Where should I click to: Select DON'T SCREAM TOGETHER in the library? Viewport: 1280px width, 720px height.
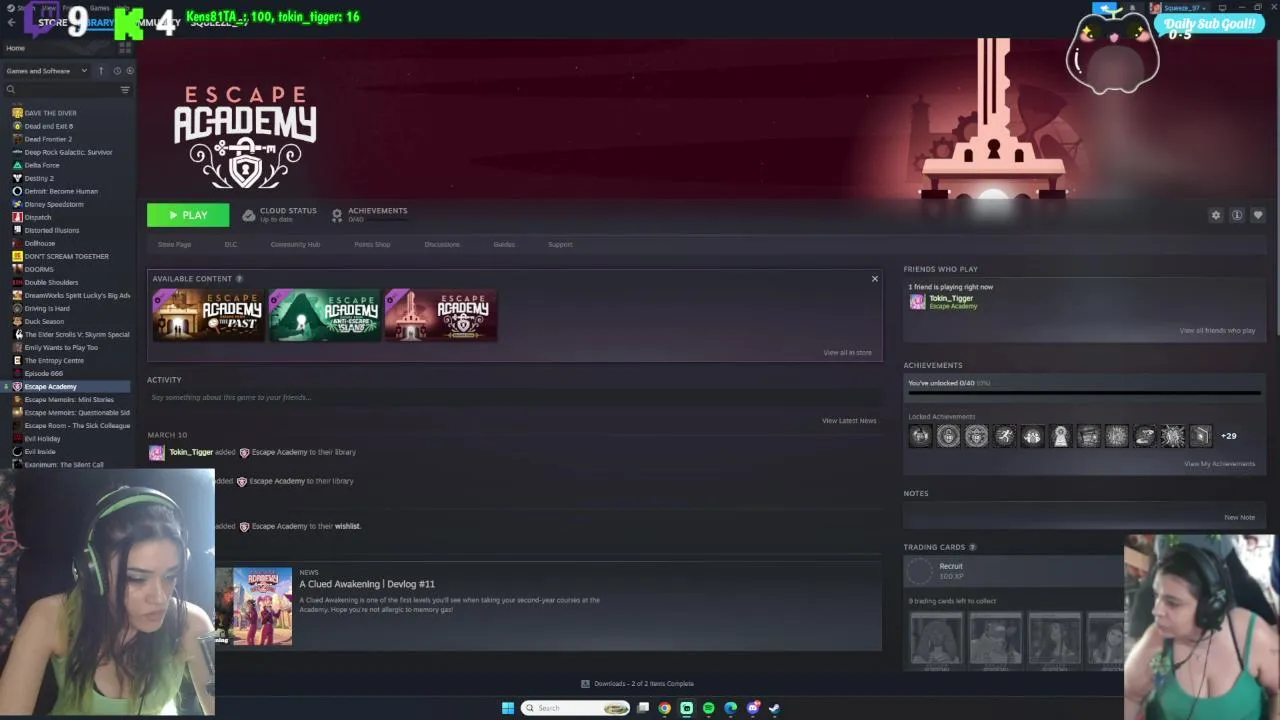[65, 256]
